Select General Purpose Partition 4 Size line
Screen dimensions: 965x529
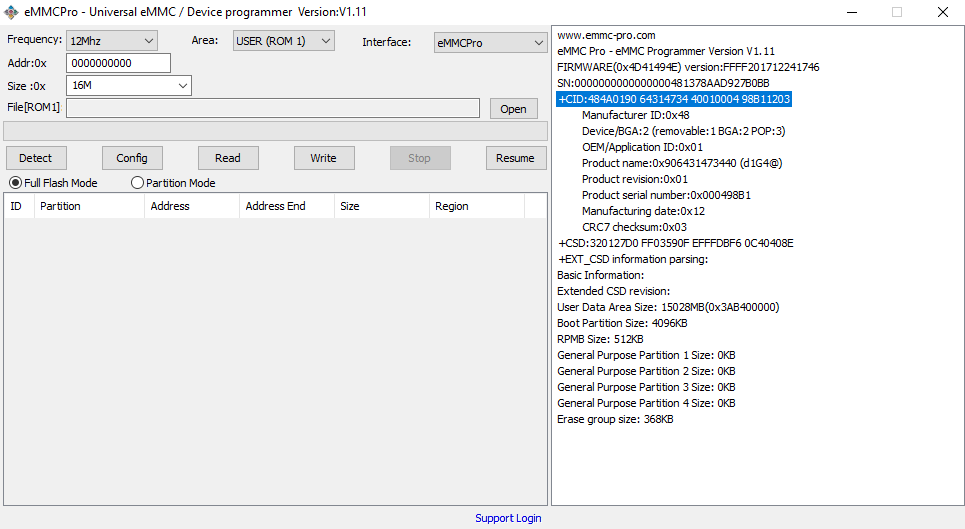point(646,403)
